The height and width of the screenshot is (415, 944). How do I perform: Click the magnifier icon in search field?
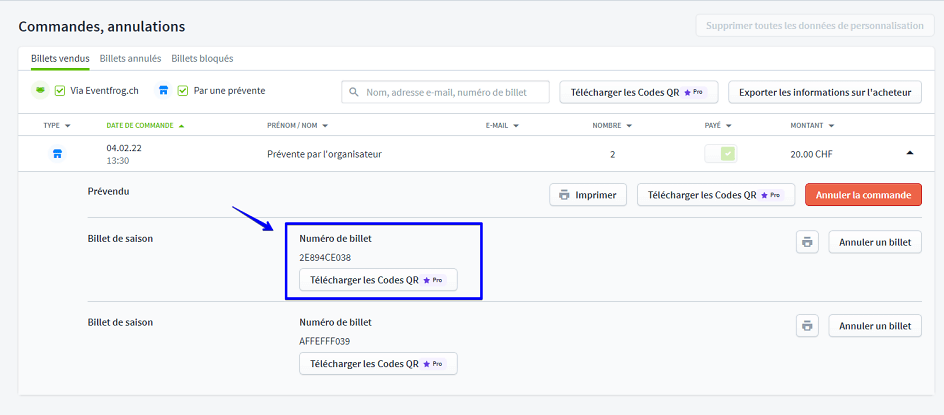[354, 92]
